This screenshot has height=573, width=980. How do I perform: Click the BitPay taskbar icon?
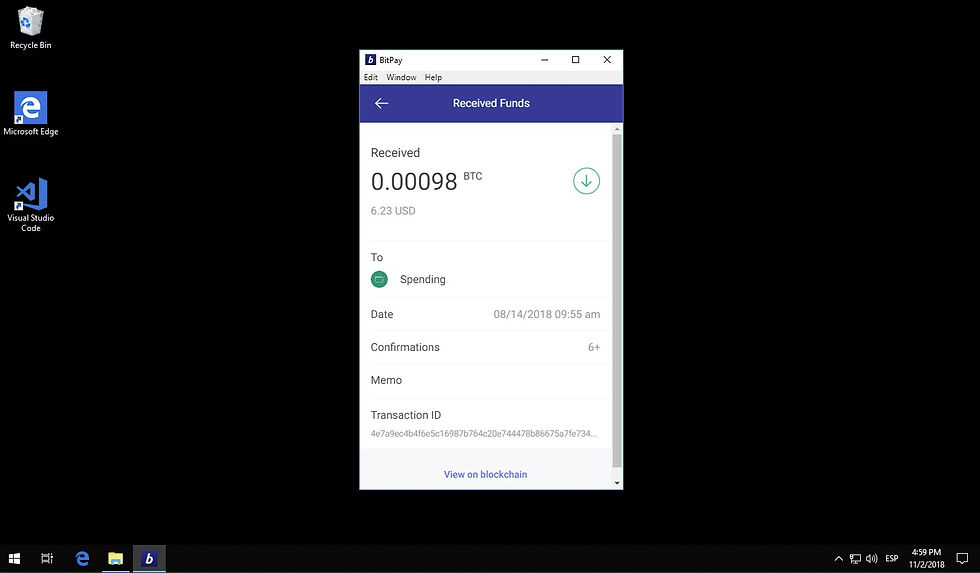[x=149, y=558]
